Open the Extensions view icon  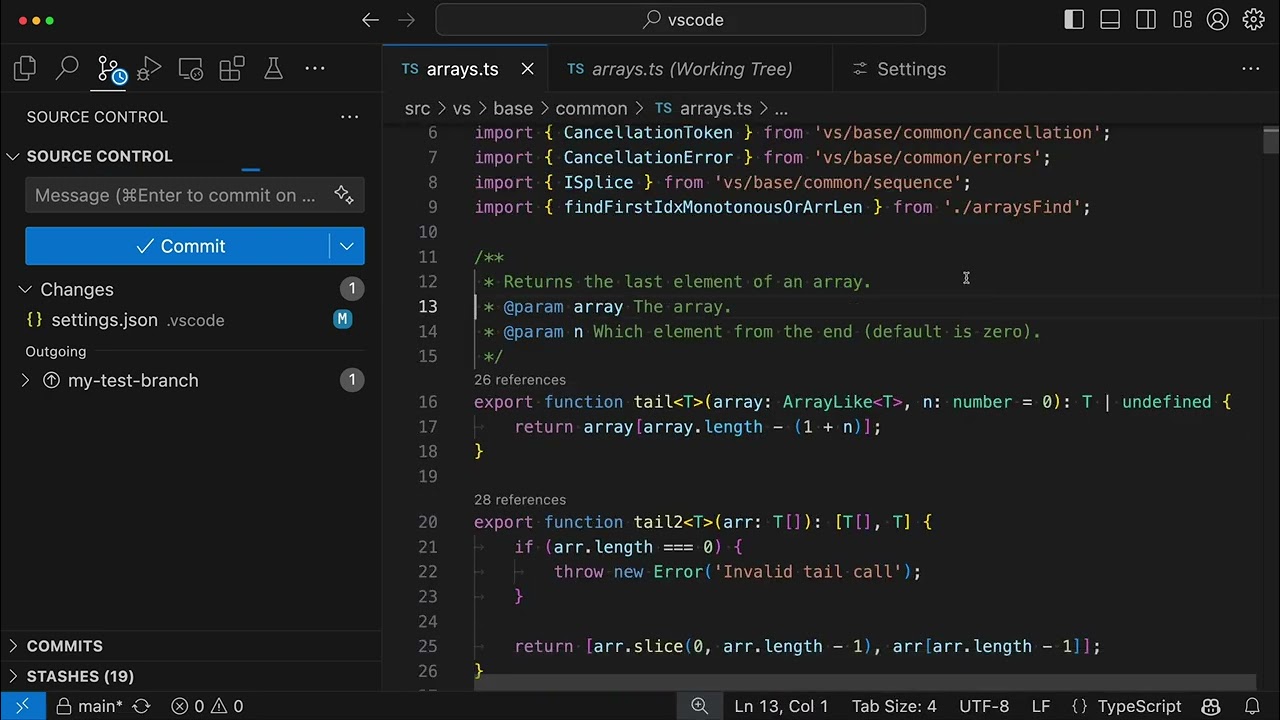tap(232, 68)
